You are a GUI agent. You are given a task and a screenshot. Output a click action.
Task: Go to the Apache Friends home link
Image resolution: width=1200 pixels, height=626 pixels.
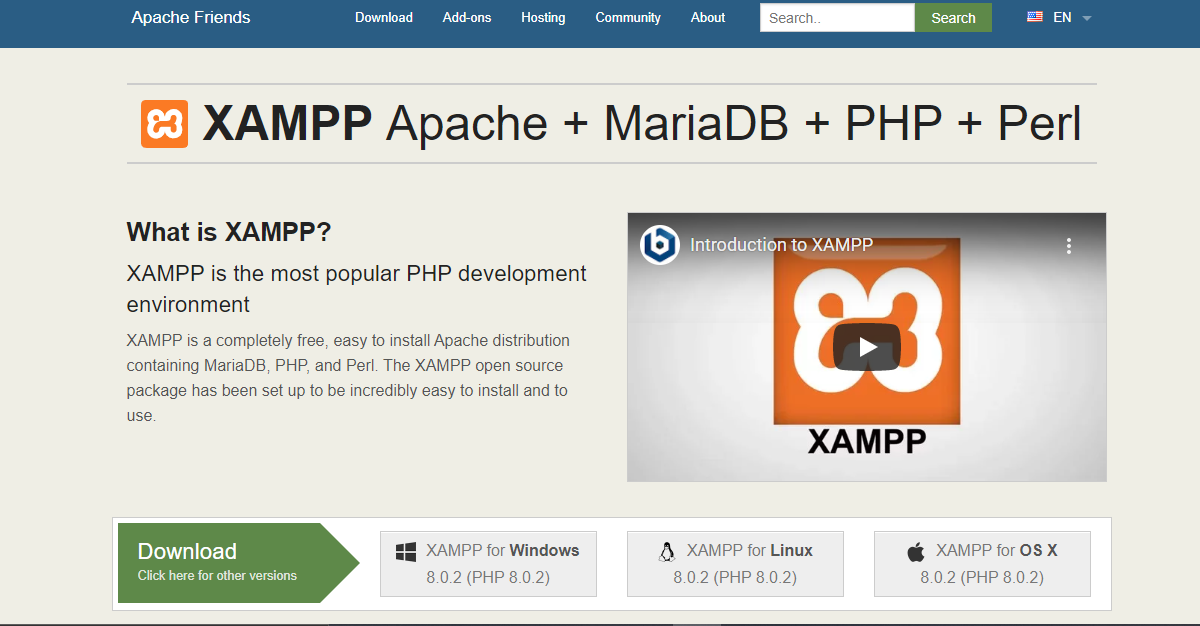pos(191,17)
